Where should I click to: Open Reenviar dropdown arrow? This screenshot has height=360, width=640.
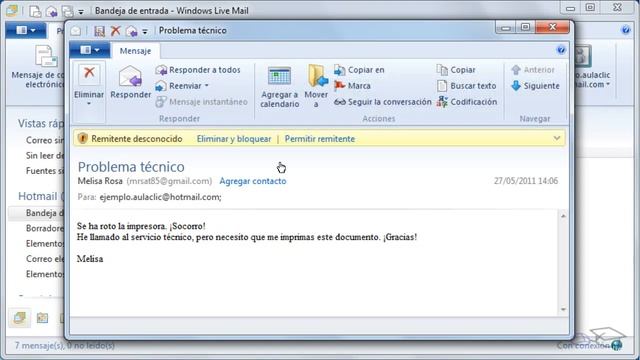tap(207, 86)
